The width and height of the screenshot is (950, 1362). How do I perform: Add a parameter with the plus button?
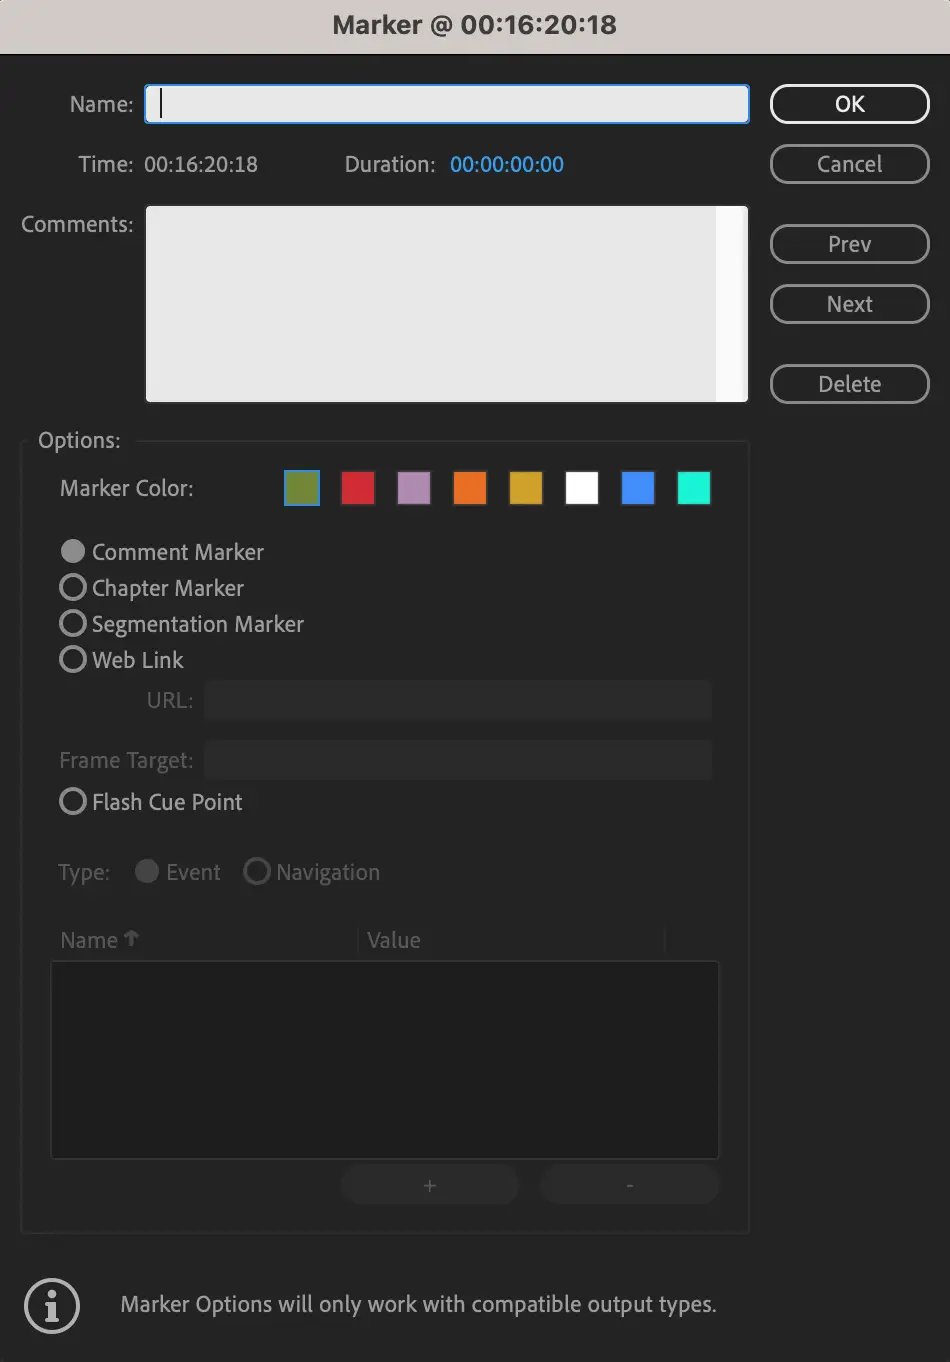pyautogui.click(x=430, y=1185)
